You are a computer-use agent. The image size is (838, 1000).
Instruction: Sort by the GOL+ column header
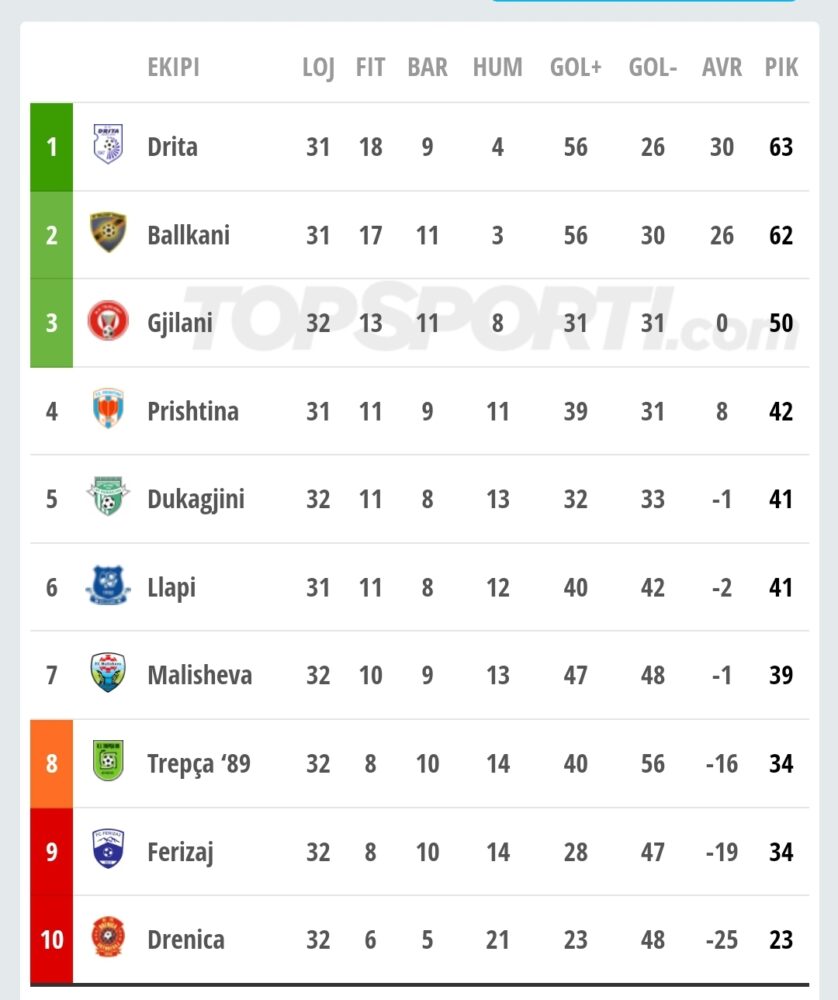(x=575, y=67)
